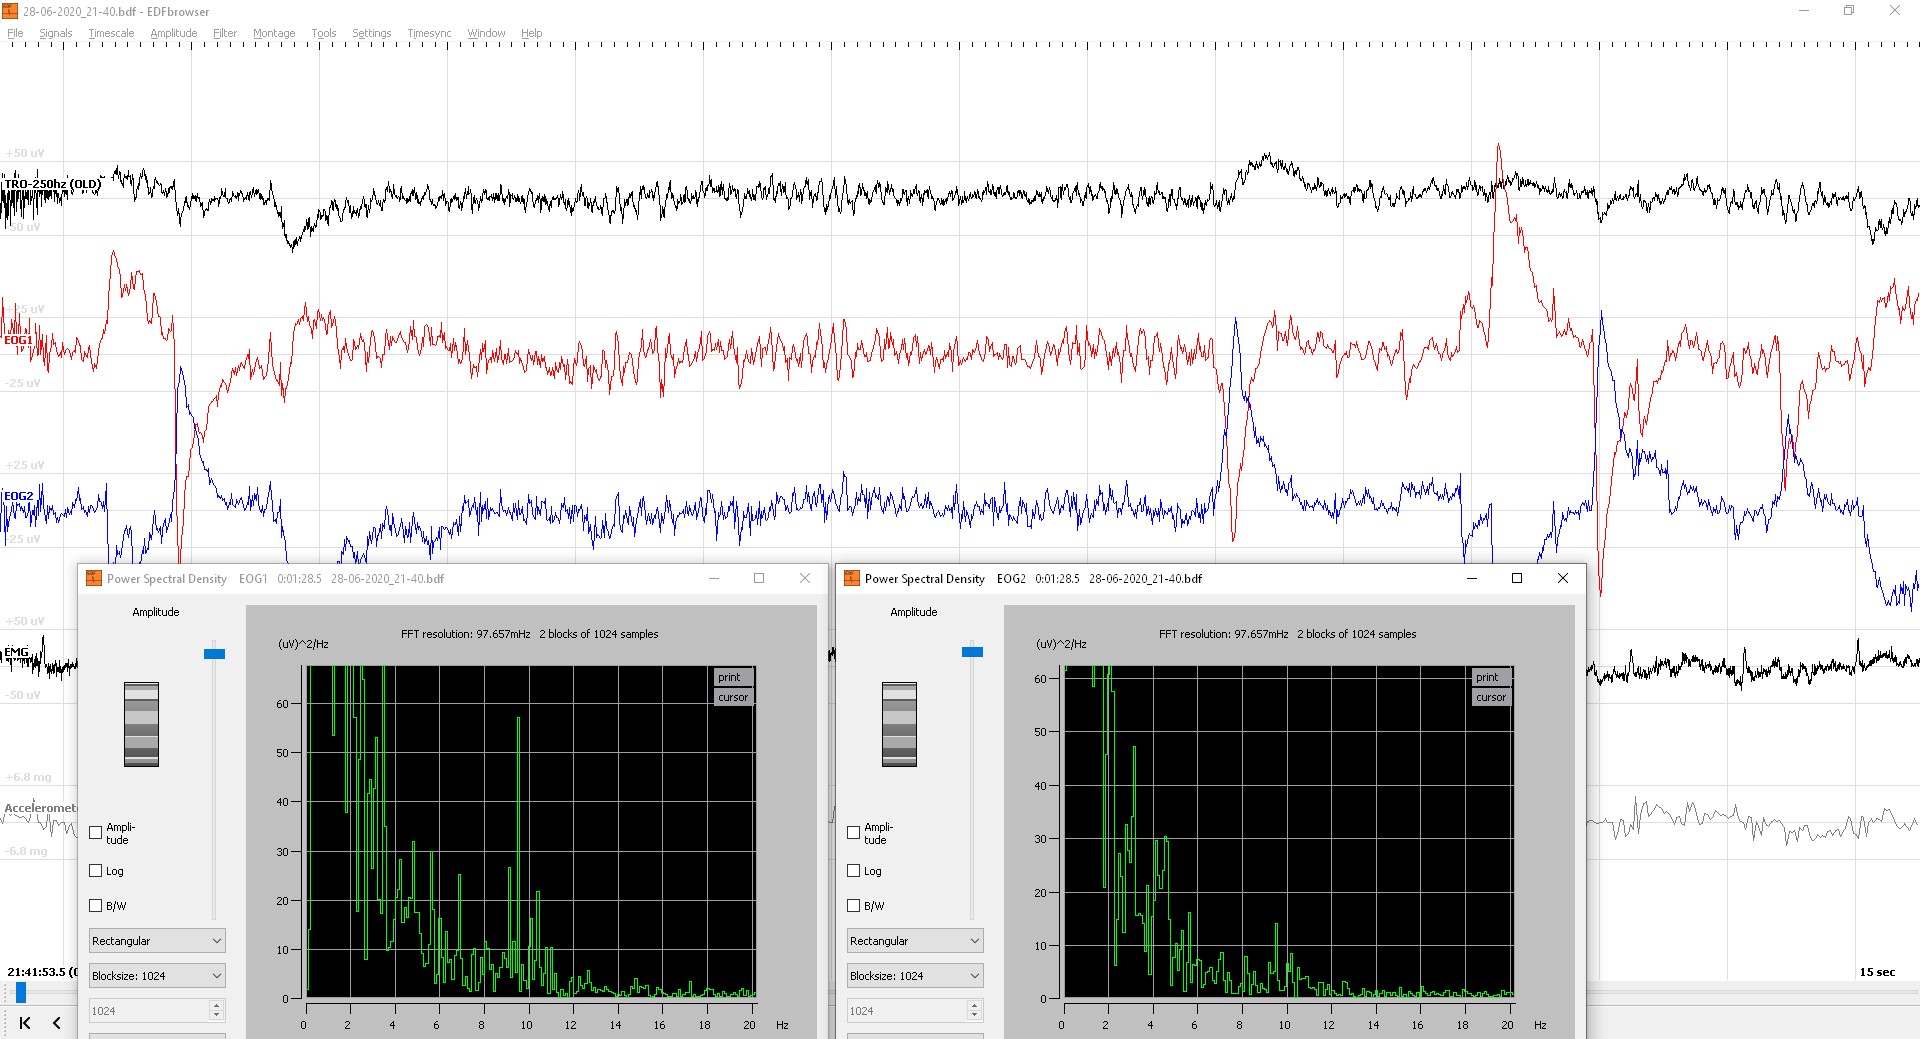
Task: Open the Window menu
Action: [486, 33]
